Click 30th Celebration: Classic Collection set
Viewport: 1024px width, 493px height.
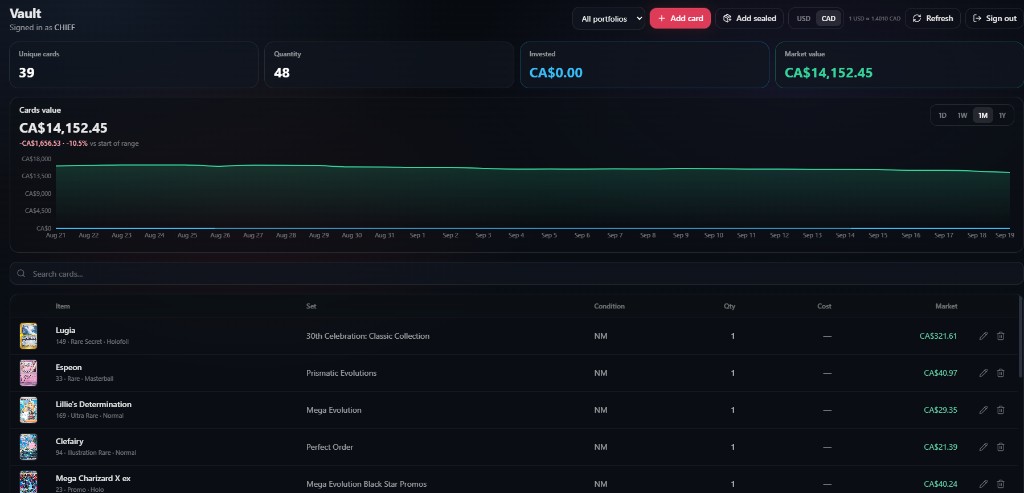pyautogui.click(x=368, y=336)
